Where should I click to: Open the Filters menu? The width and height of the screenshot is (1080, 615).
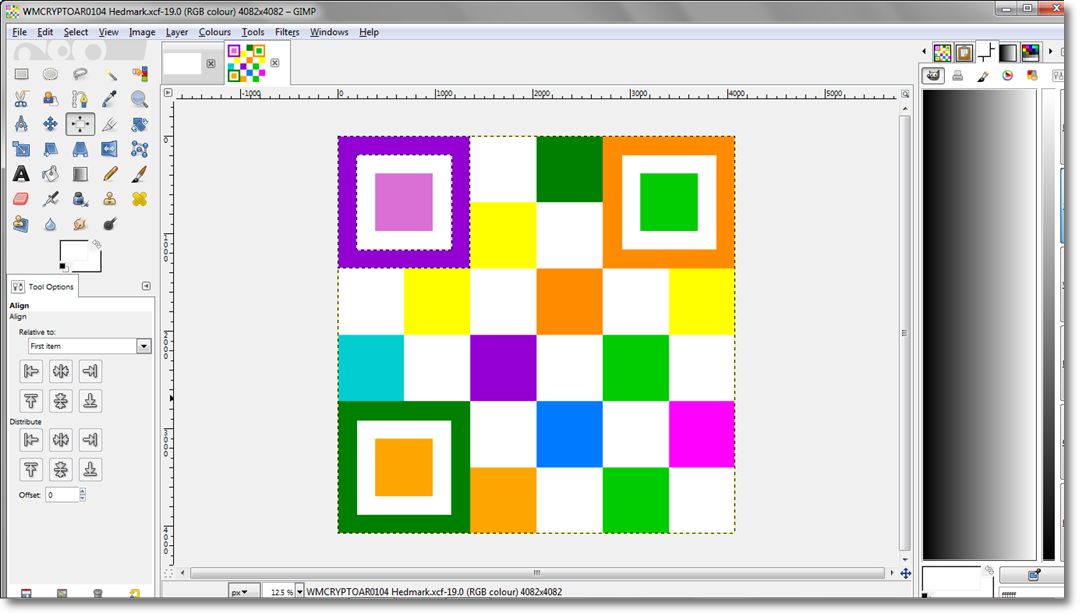point(287,32)
